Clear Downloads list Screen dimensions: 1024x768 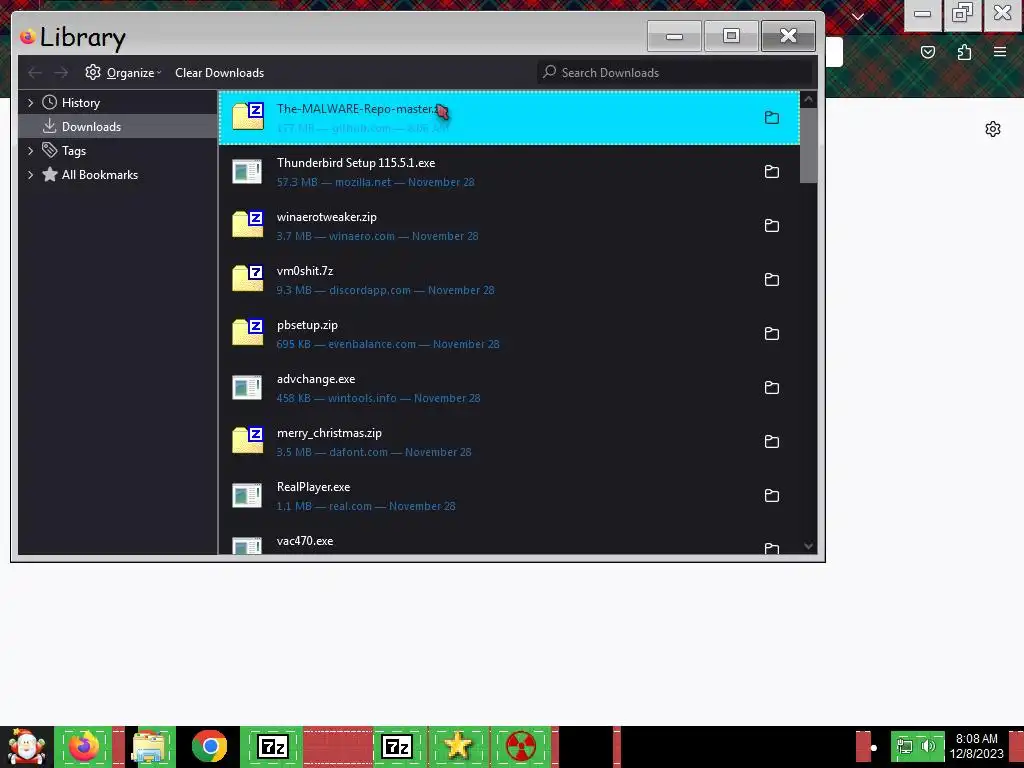point(219,72)
